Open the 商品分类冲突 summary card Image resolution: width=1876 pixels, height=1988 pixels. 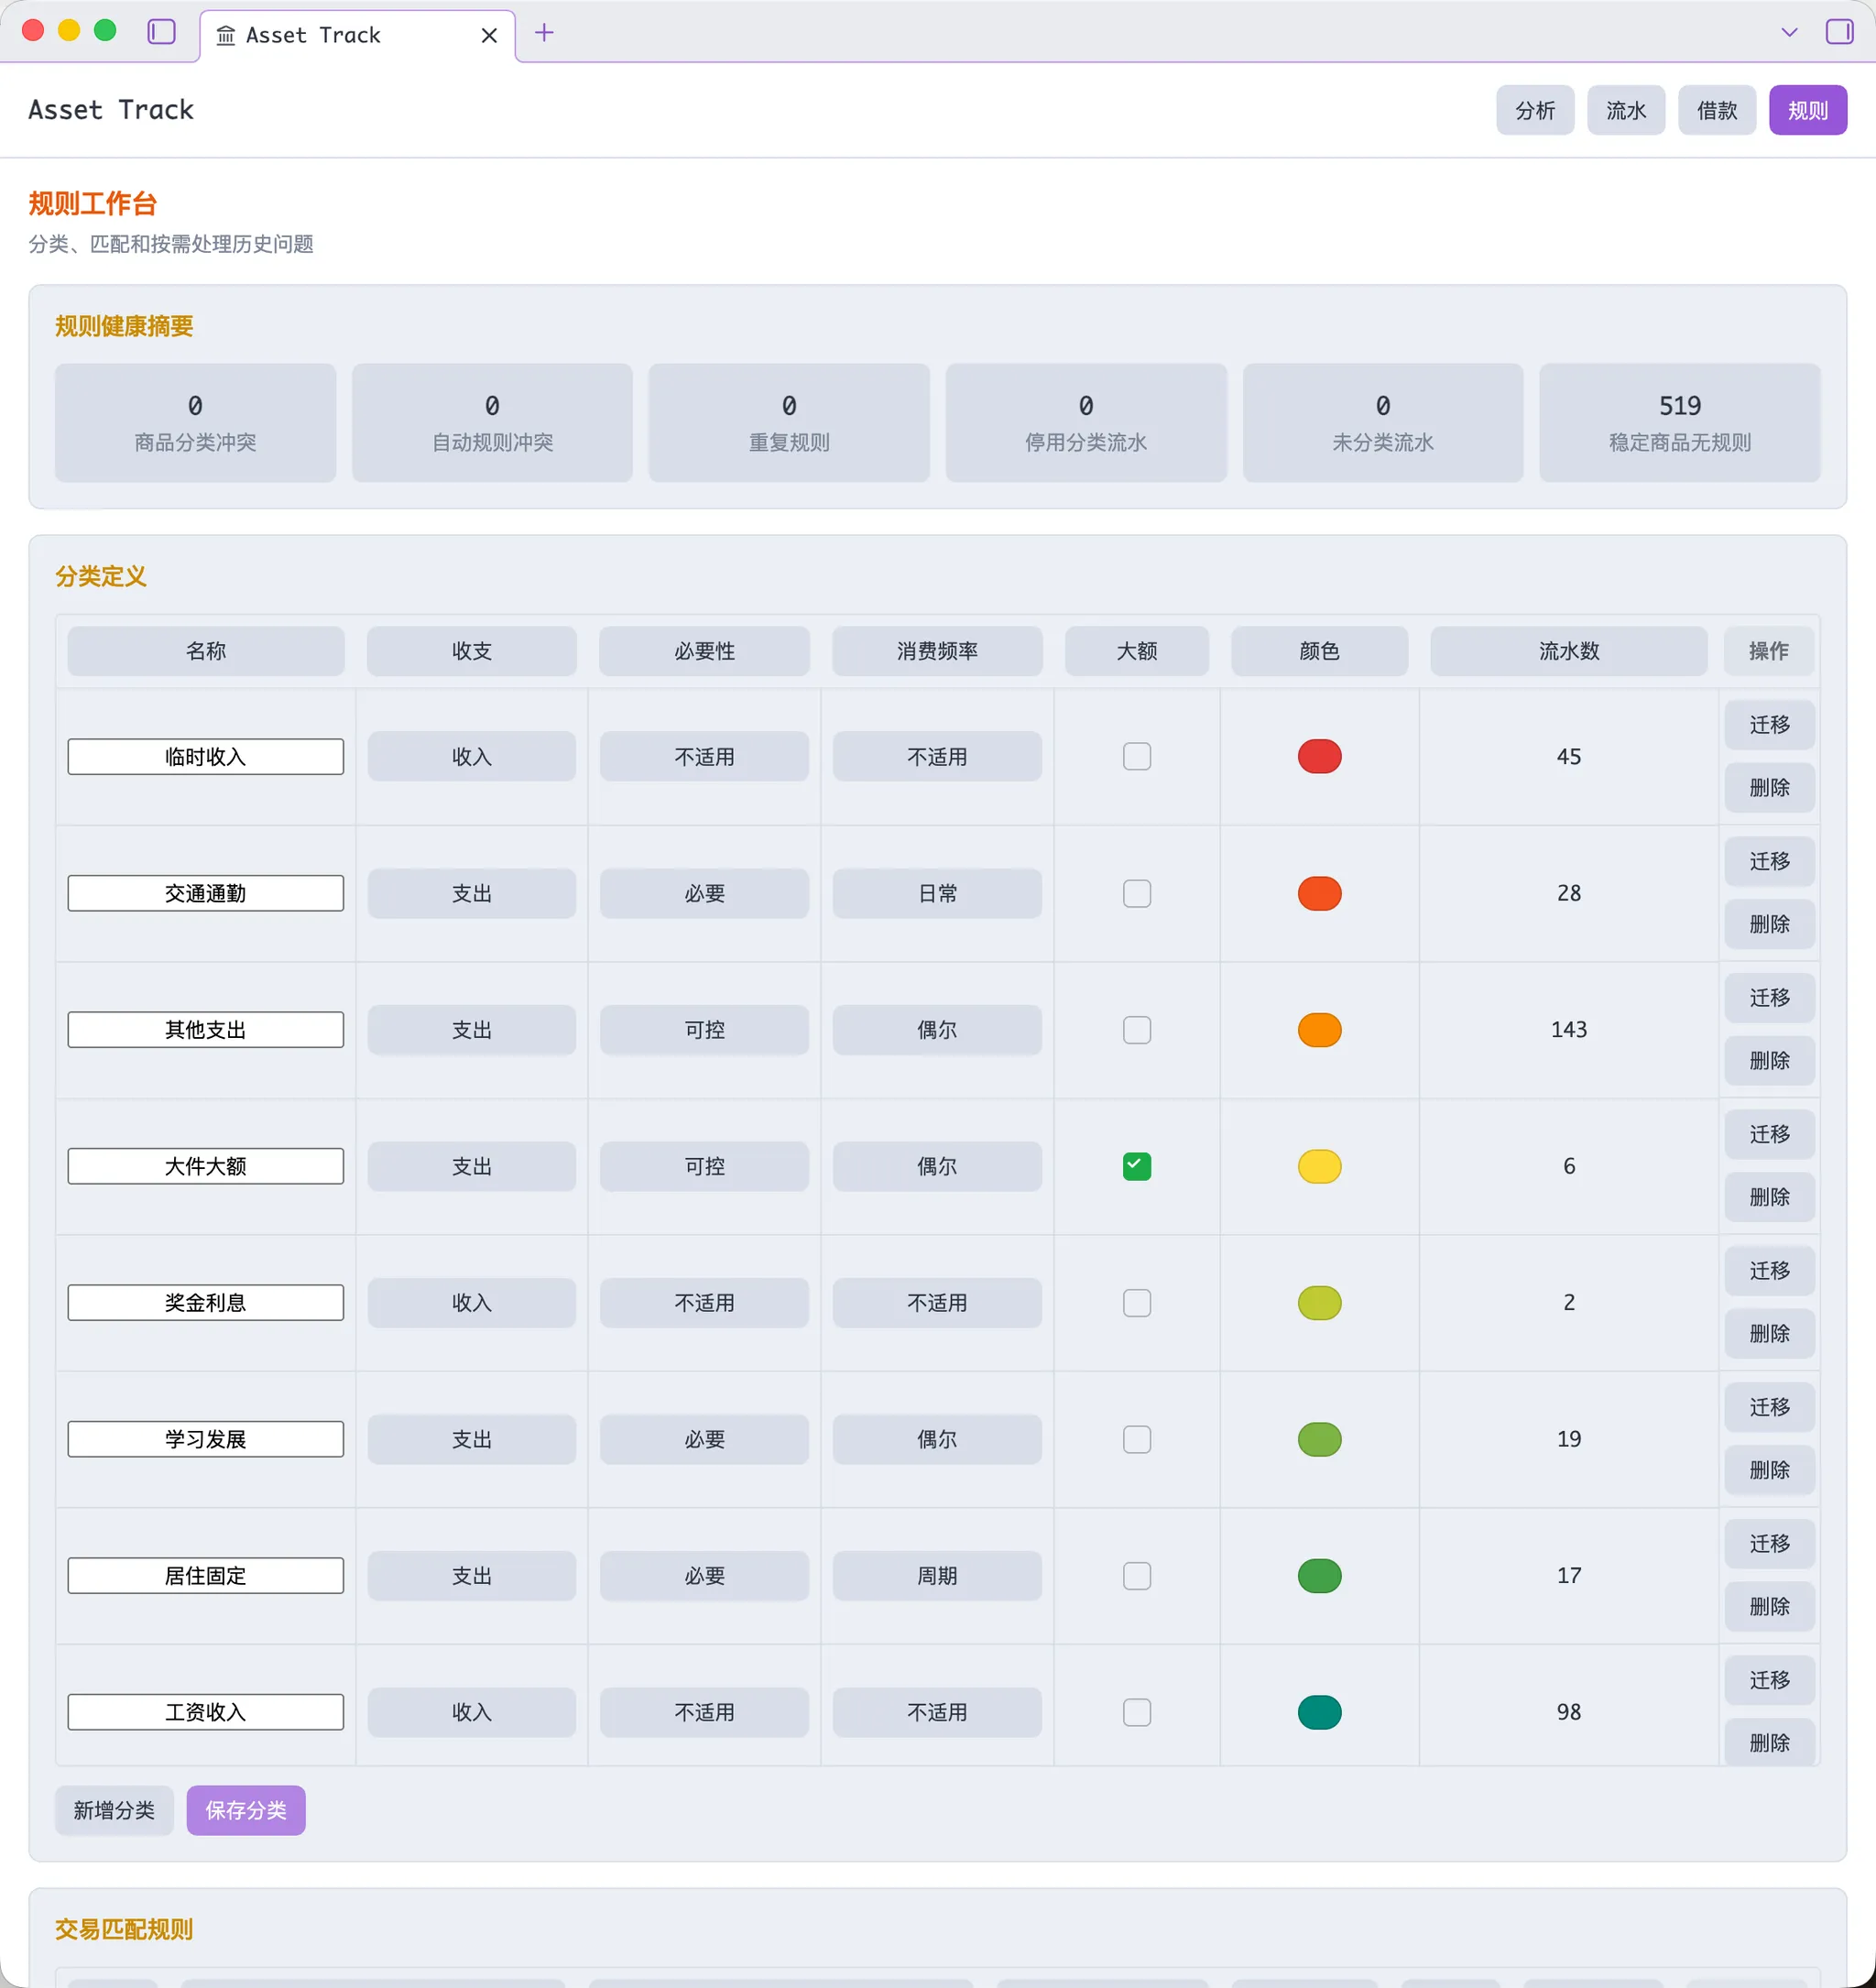tap(195, 423)
